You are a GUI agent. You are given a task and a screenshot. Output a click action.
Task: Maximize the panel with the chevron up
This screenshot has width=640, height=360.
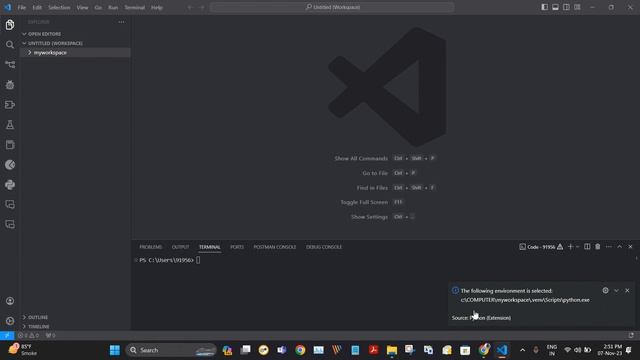click(620, 247)
